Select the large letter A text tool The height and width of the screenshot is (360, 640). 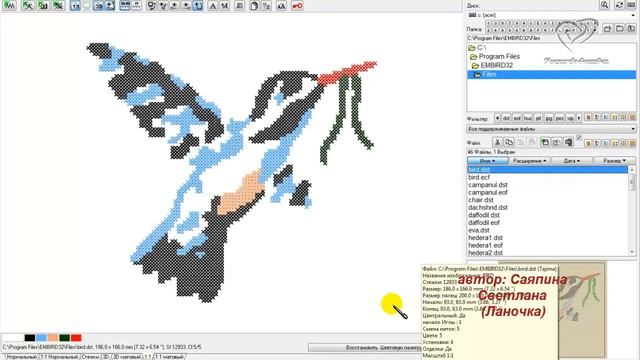click(x=213, y=6)
